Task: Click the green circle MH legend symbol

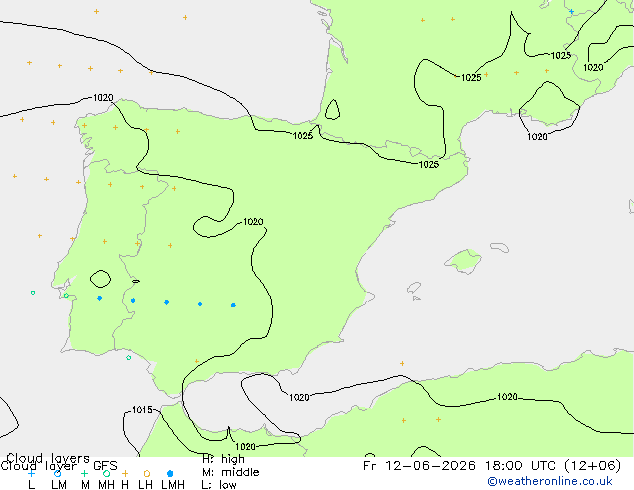Action: (x=106, y=473)
